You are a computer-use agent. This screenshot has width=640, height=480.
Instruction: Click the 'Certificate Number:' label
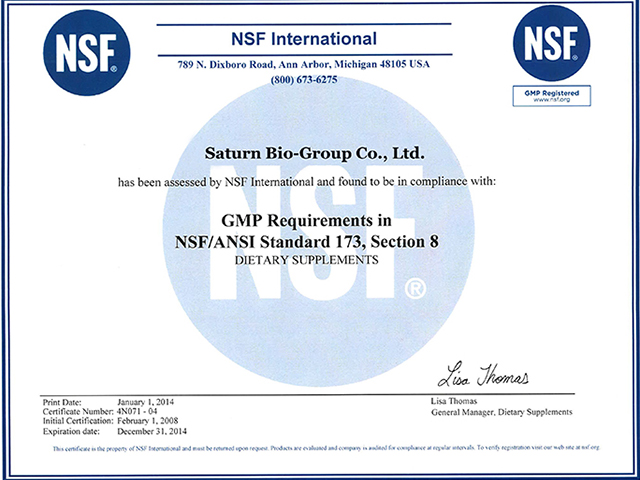(x=78, y=411)
